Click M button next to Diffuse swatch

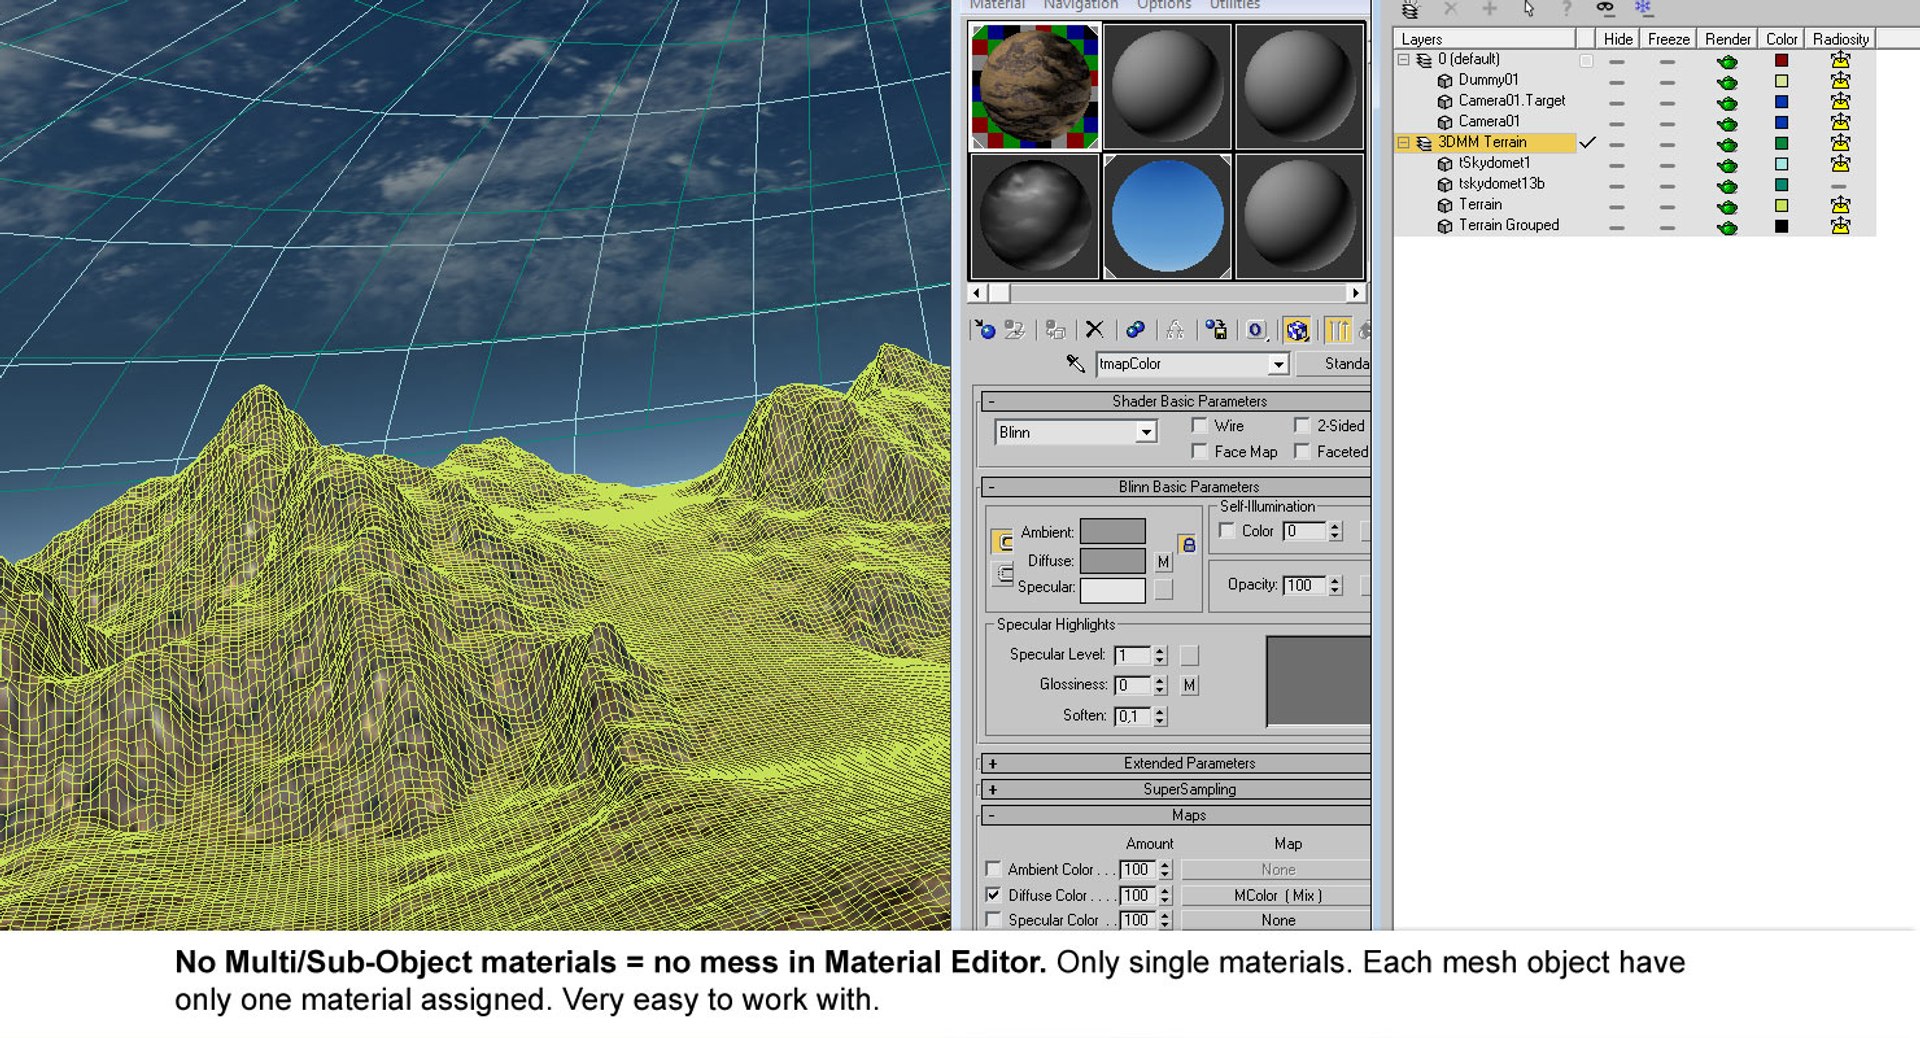click(1163, 562)
